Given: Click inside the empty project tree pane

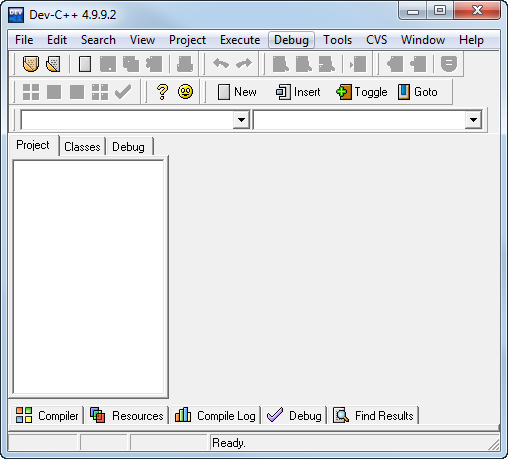Looking at the screenshot, I should (x=89, y=277).
